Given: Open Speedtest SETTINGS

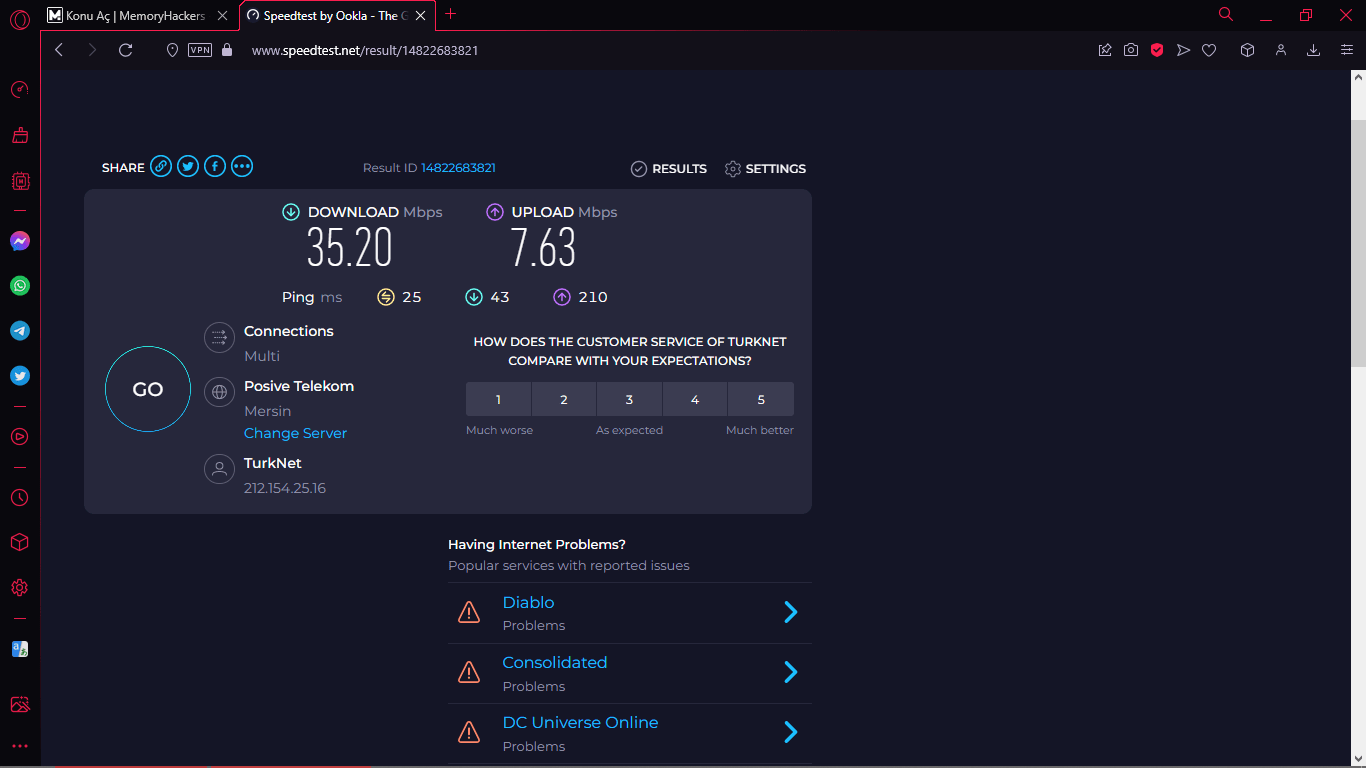Looking at the screenshot, I should (x=765, y=169).
